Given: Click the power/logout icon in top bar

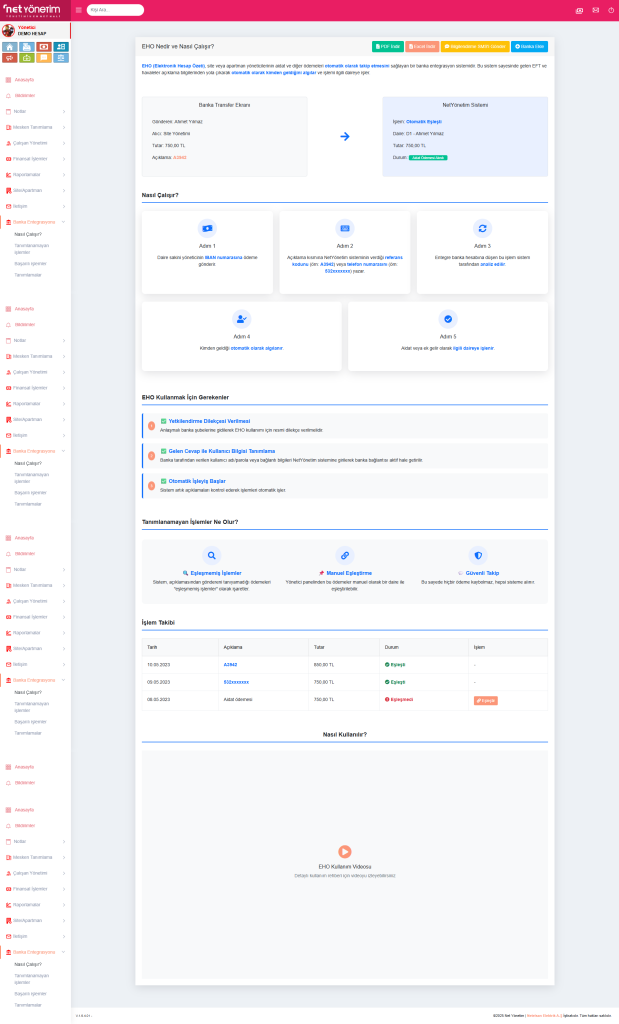Looking at the screenshot, I should [611, 10].
